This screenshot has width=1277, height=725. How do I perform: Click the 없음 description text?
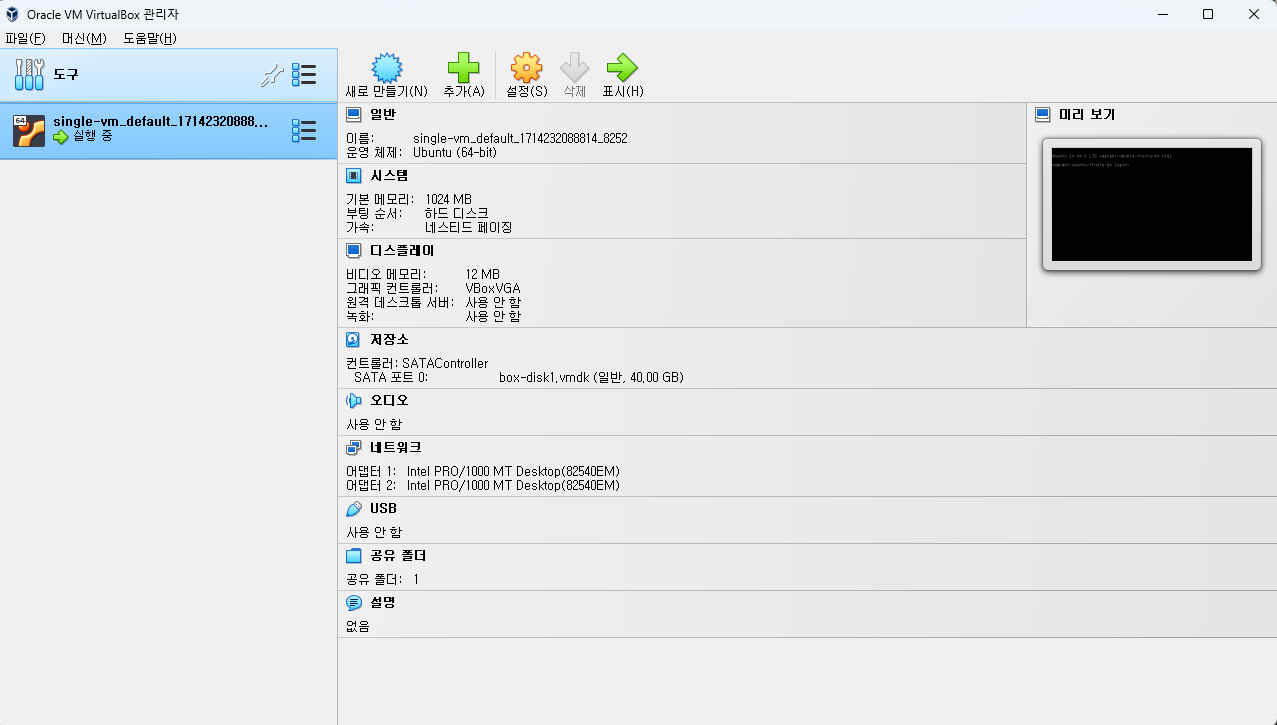[358, 627]
